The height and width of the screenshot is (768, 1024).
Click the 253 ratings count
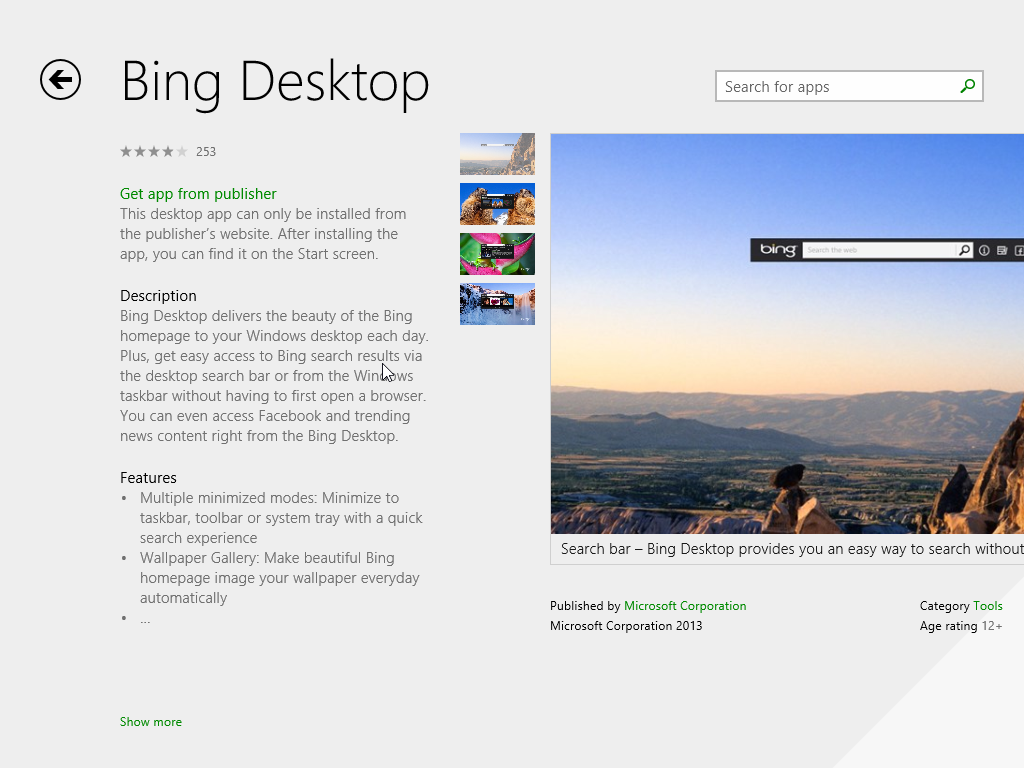206,151
